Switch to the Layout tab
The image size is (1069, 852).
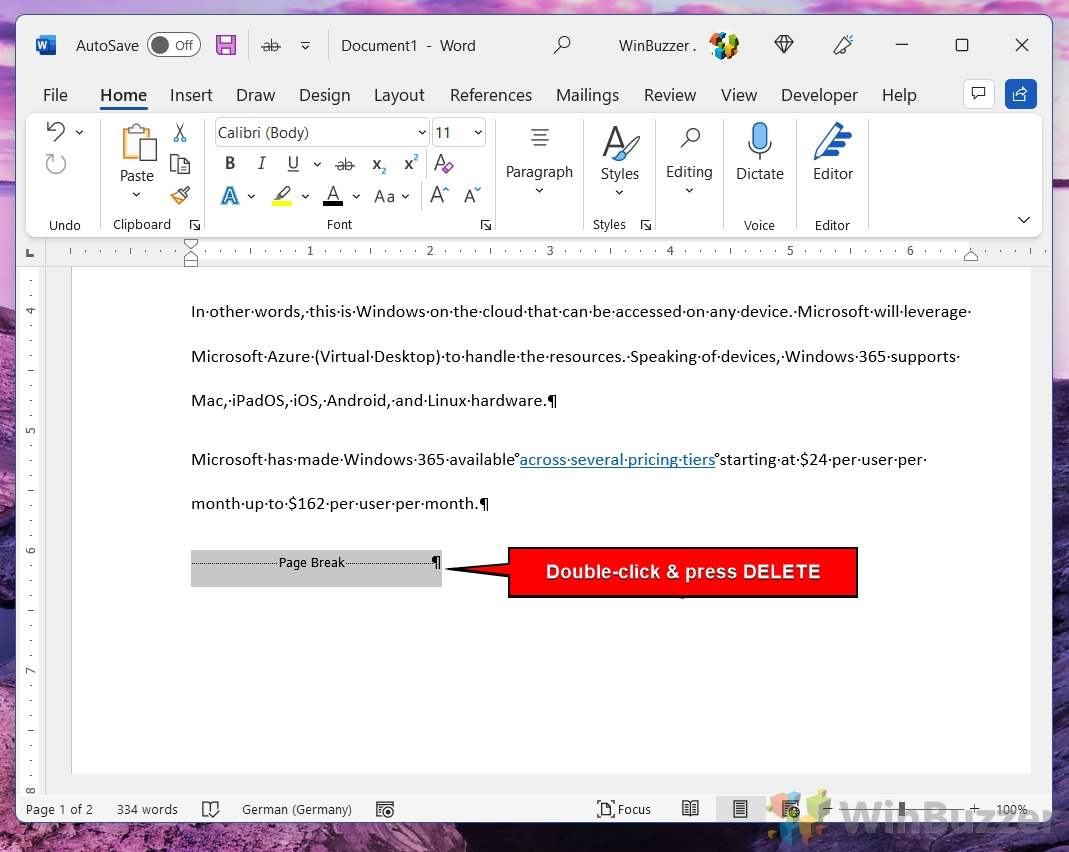[399, 95]
